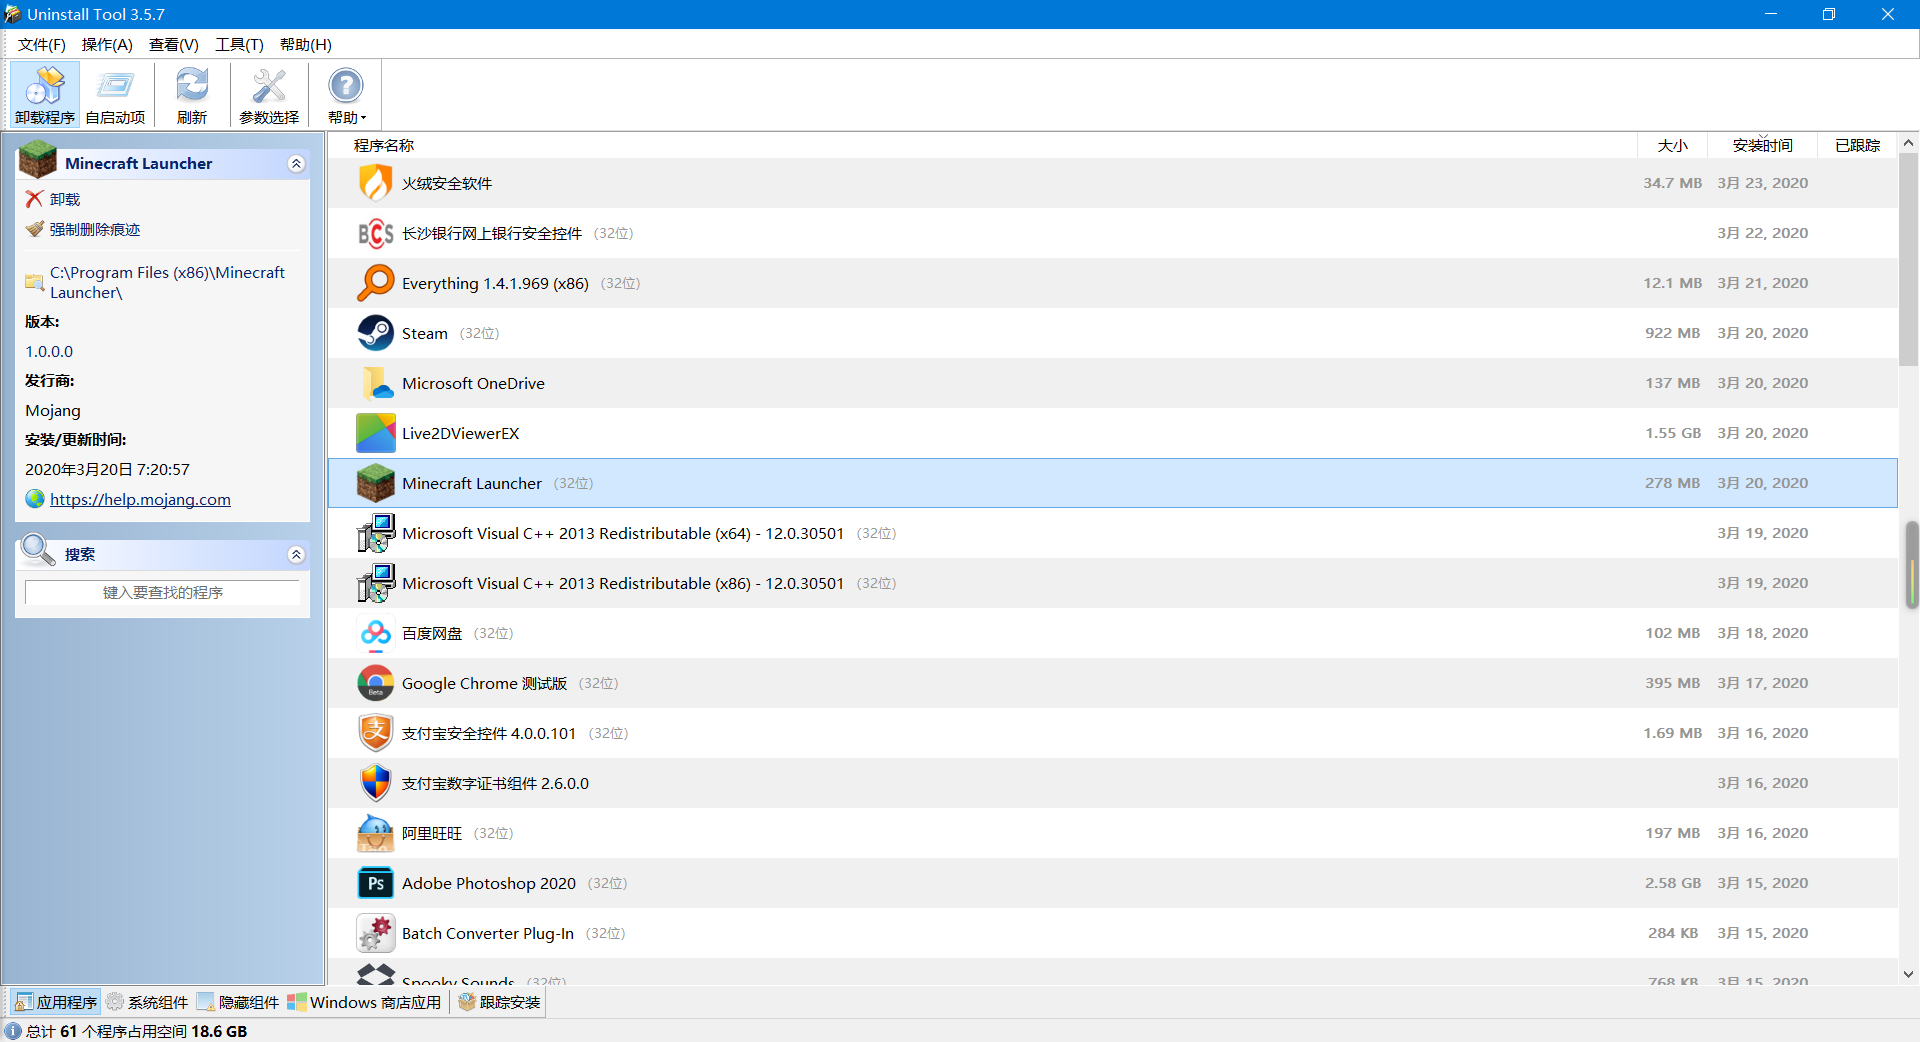Click the search field 键入要查找的程序
Screen dimensions: 1920x1042
click(162, 592)
